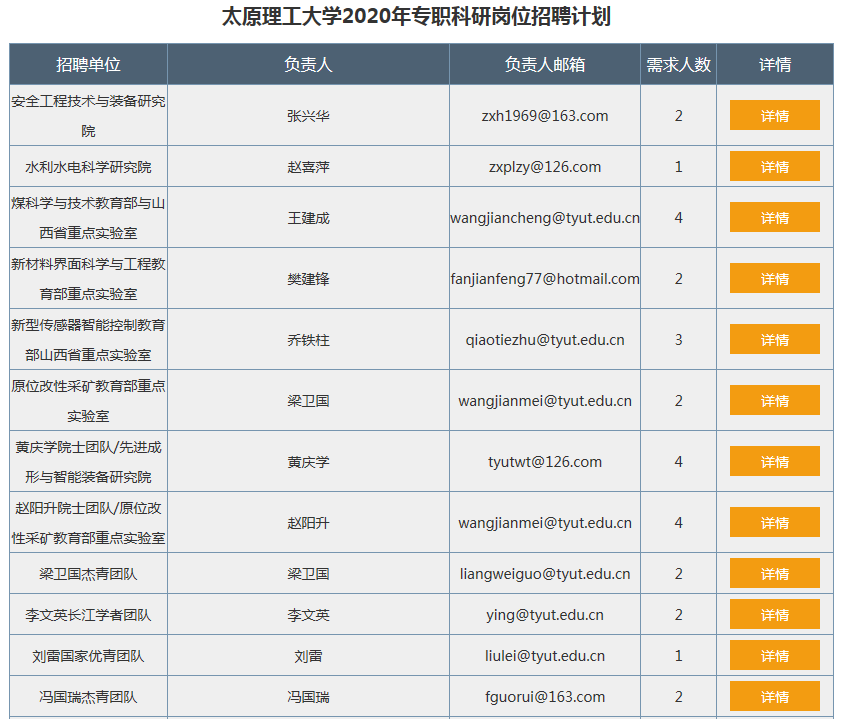Image resolution: width=841 pixels, height=719 pixels.
Task: Click unit 水利水电科学研究院
Action: click(x=88, y=167)
